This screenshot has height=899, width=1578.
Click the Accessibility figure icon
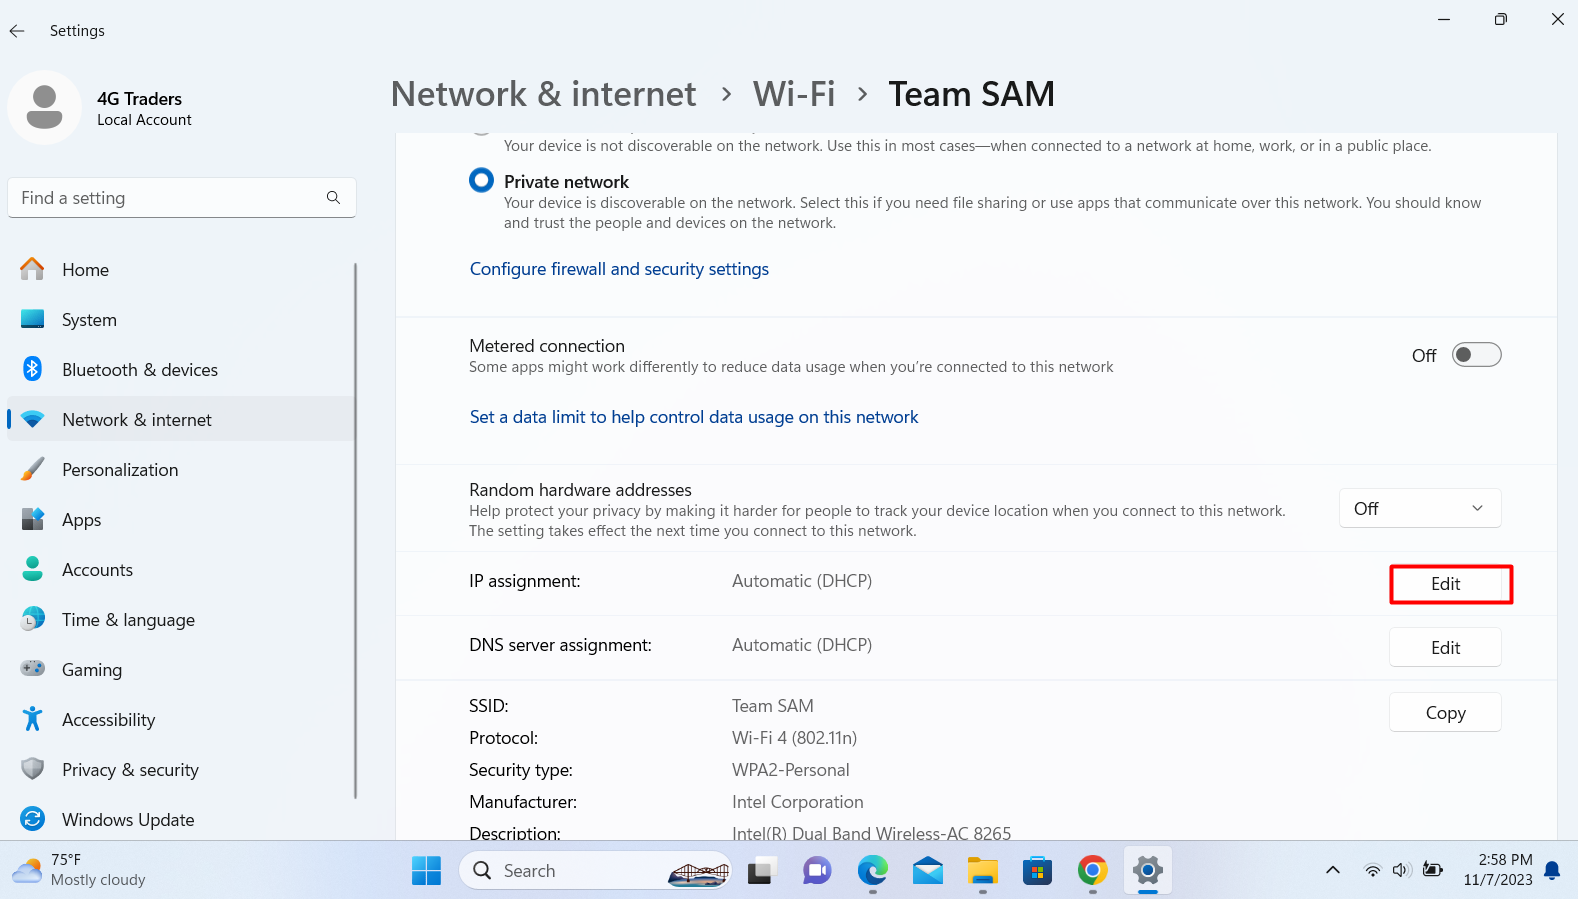click(33, 719)
